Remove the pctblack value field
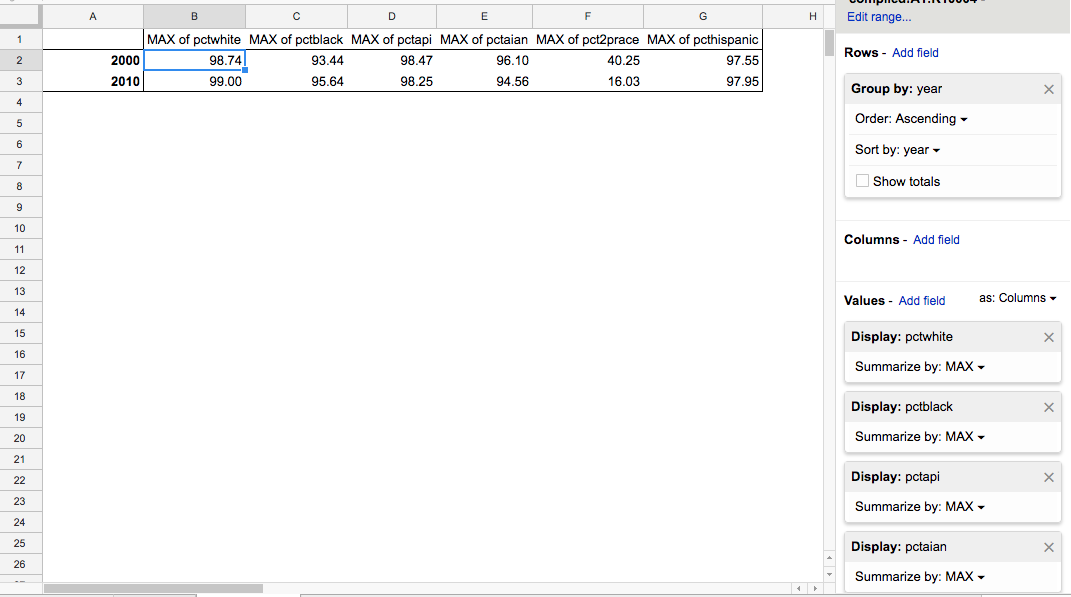 click(1048, 407)
